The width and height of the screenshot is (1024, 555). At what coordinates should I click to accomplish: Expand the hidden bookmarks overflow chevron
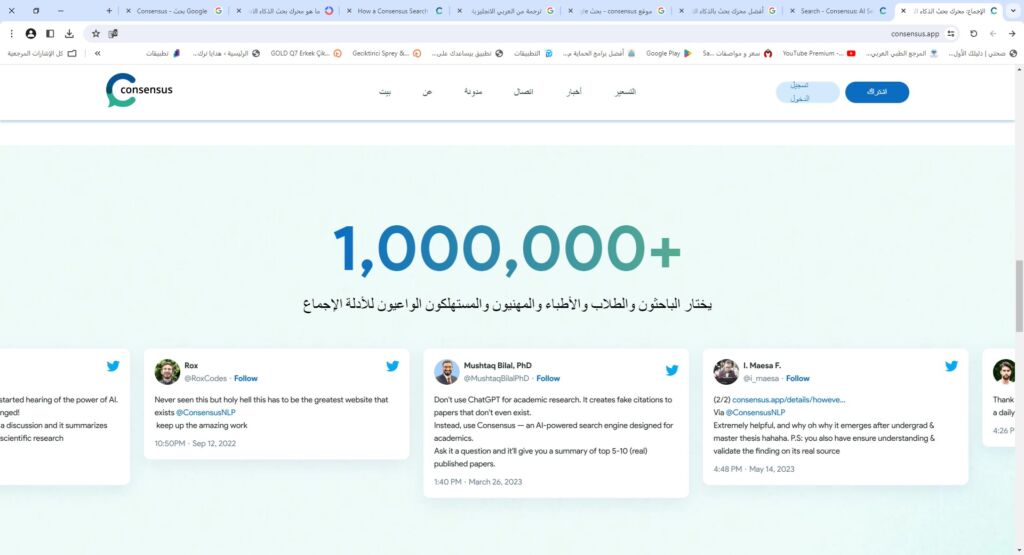[x=97, y=53]
